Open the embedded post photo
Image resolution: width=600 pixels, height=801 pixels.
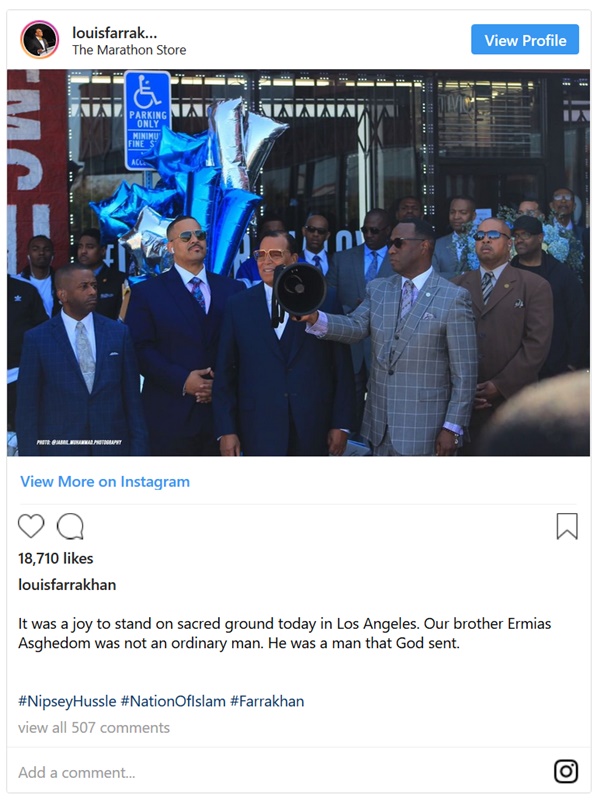coord(298,263)
